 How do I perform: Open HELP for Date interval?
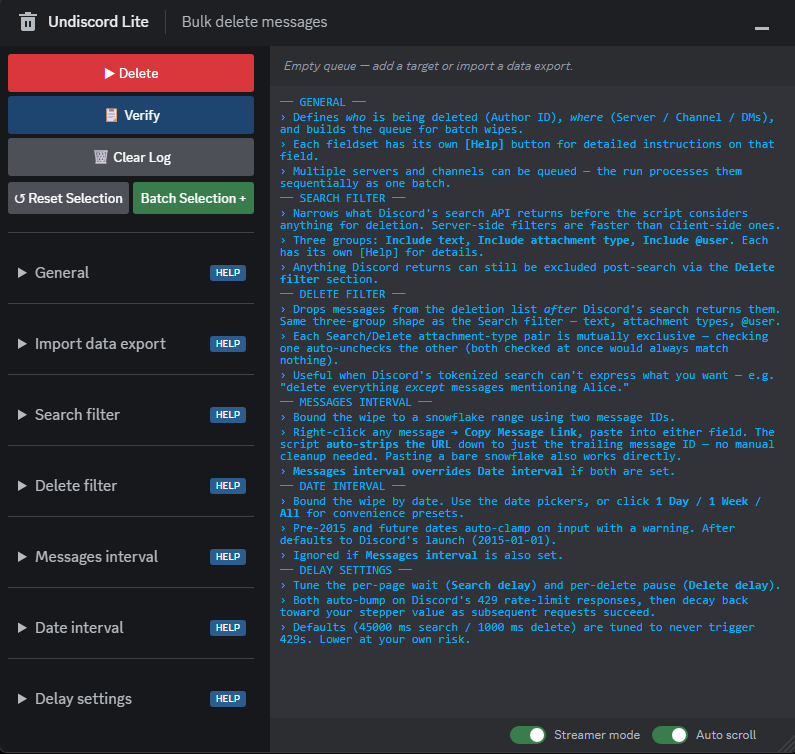coord(228,628)
